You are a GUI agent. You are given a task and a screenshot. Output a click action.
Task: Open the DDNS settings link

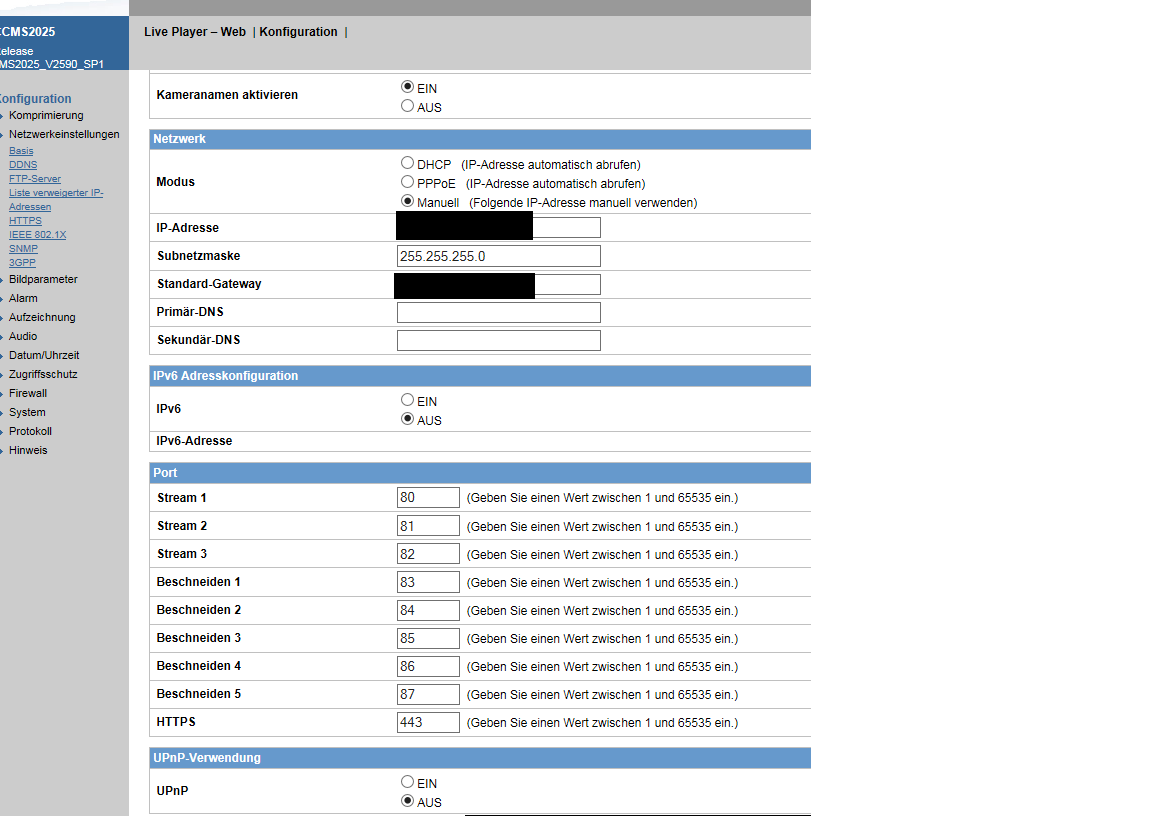tap(23, 165)
